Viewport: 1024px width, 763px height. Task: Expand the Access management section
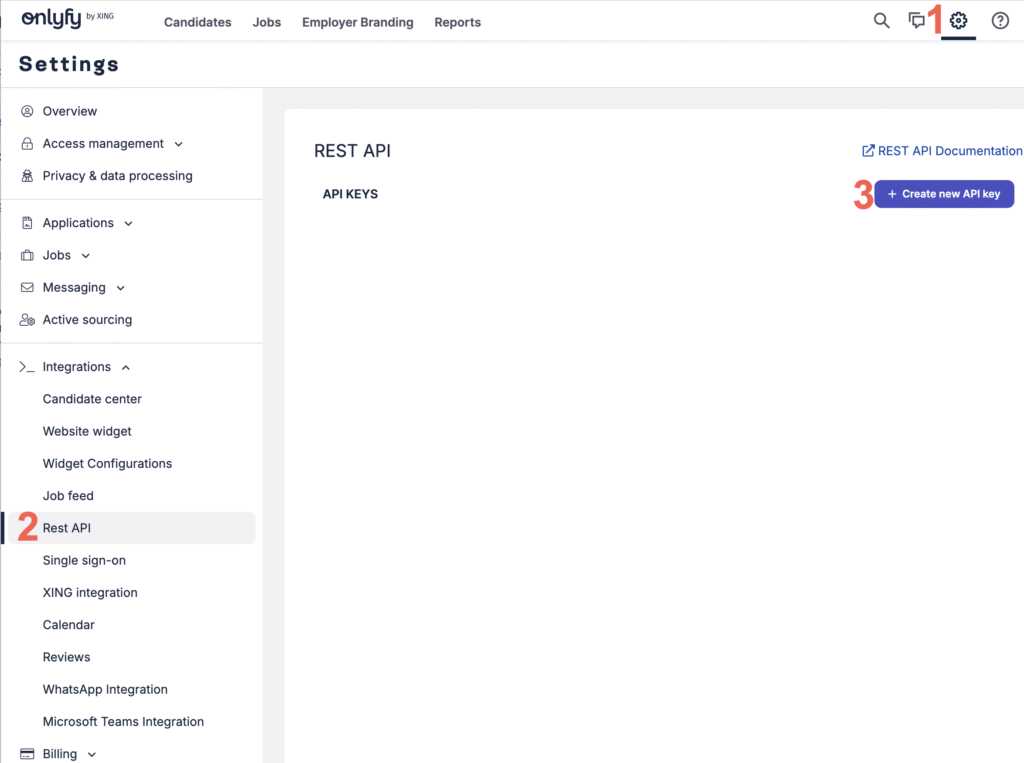(x=178, y=144)
